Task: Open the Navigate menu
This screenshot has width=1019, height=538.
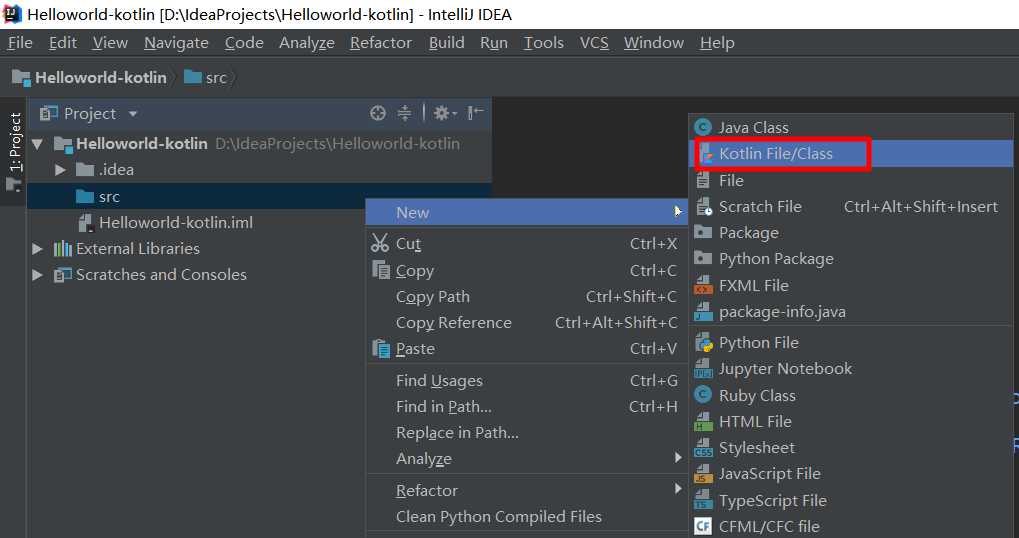Action: [x=176, y=43]
